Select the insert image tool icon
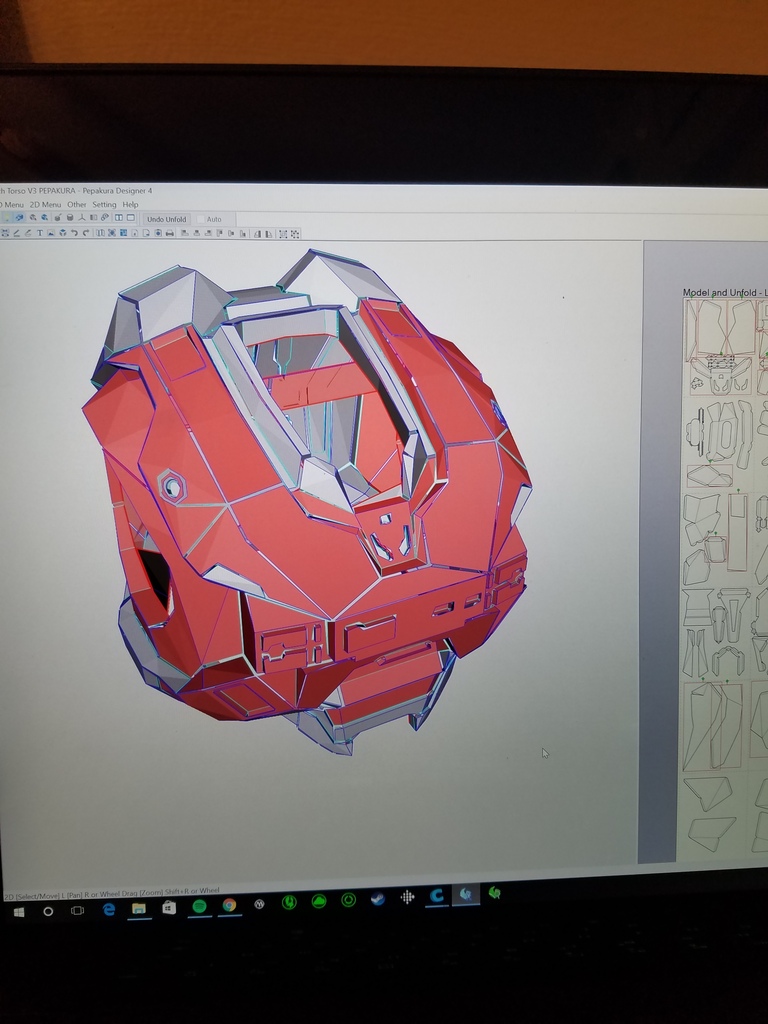Image resolution: width=768 pixels, height=1024 pixels. 51,233
